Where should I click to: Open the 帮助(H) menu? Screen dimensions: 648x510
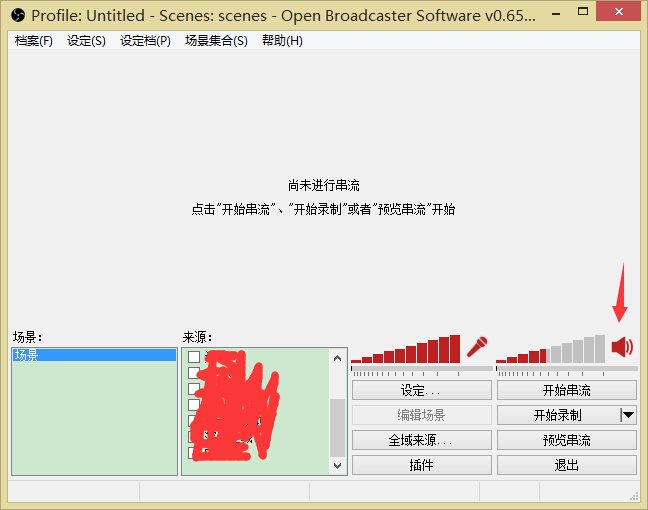coord(282,41)
